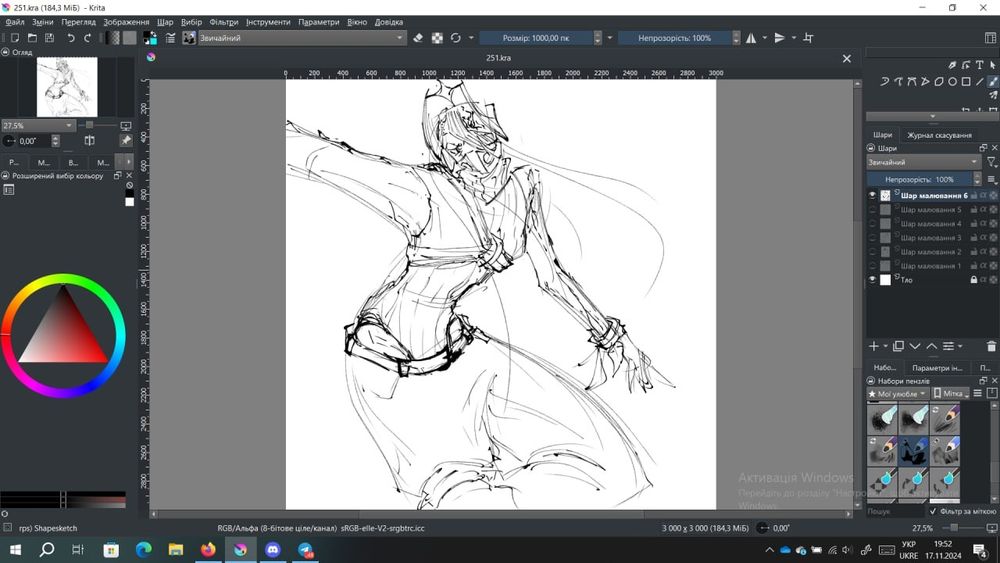Open the gradient editor swatch in toolbar
This screenshot has width=1000, height=563.
114,38
